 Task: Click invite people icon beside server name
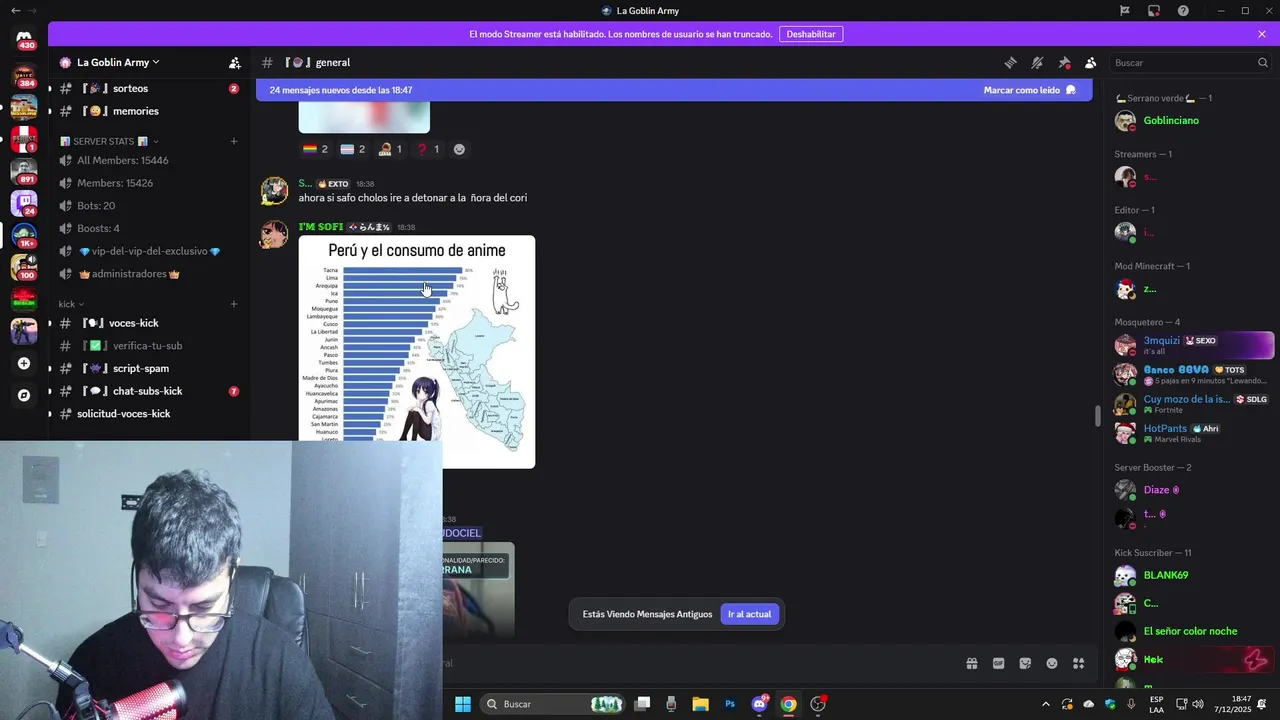point(235,62)
